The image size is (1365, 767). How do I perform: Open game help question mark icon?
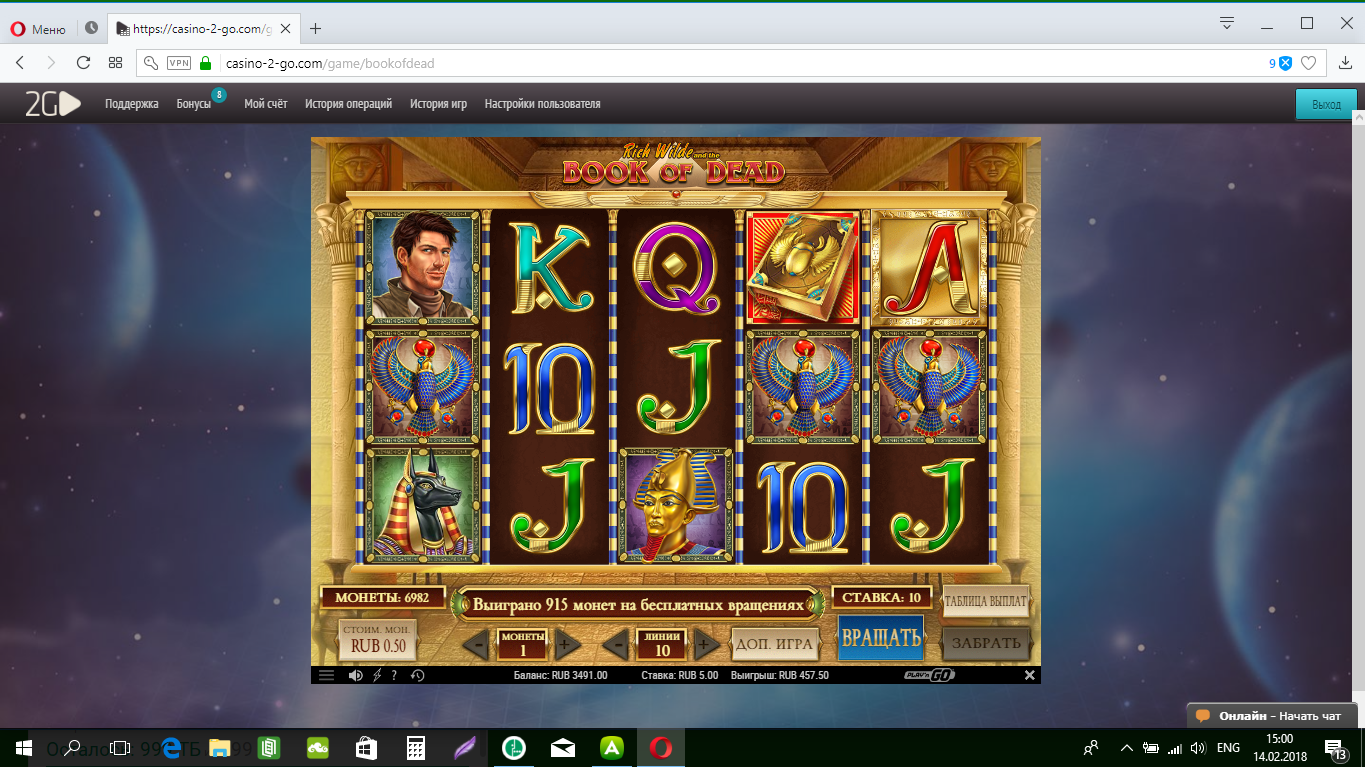[394, 675]
